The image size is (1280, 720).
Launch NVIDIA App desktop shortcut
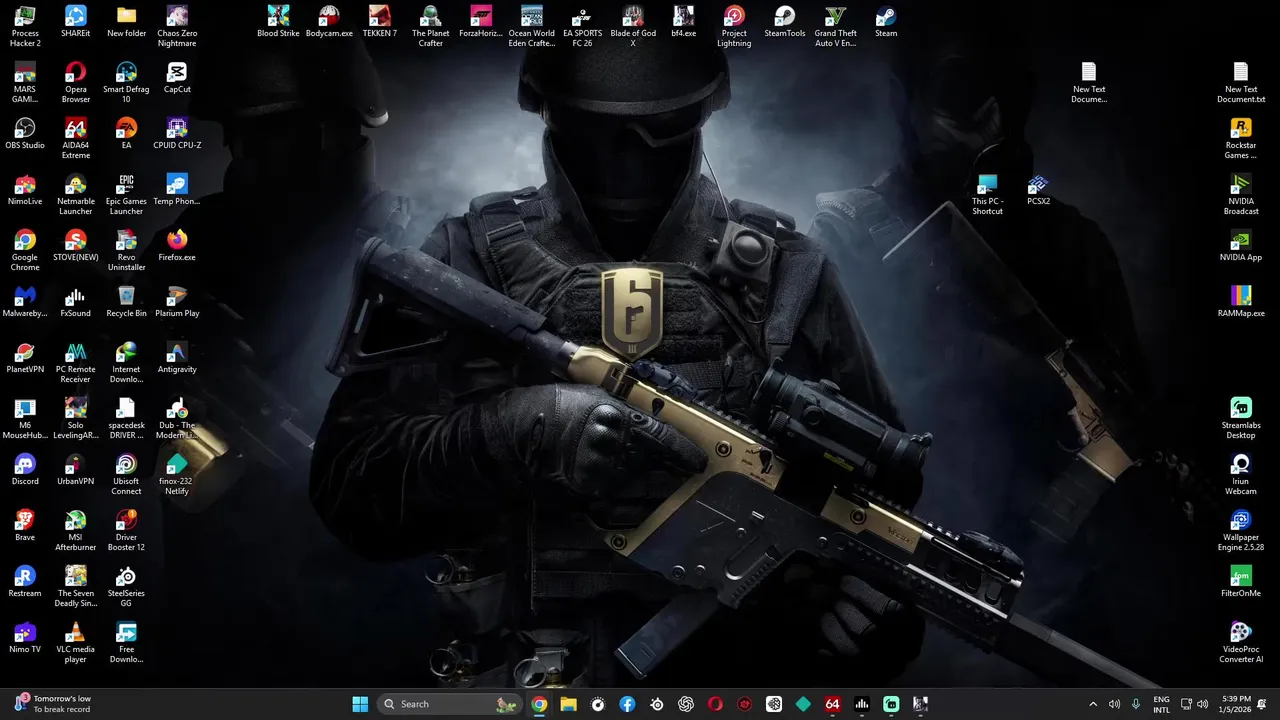point(1241,245)
